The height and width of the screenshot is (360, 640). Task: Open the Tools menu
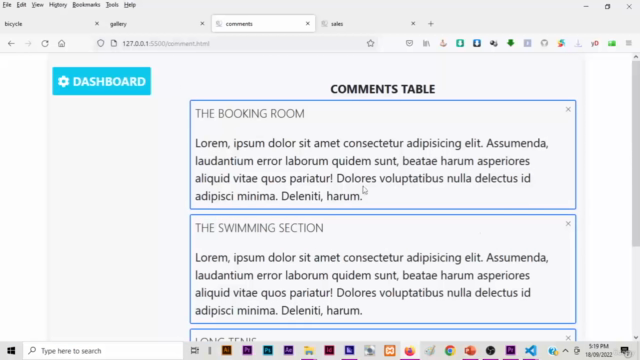[112, 5]
